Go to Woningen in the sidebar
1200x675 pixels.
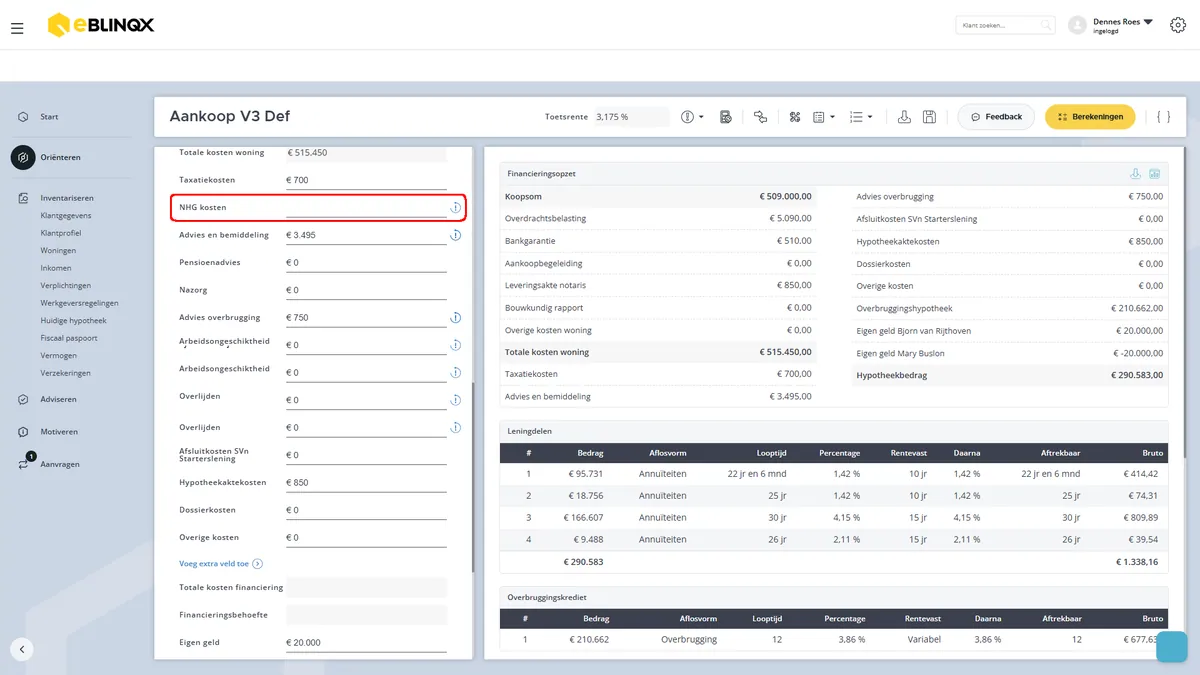58,250
